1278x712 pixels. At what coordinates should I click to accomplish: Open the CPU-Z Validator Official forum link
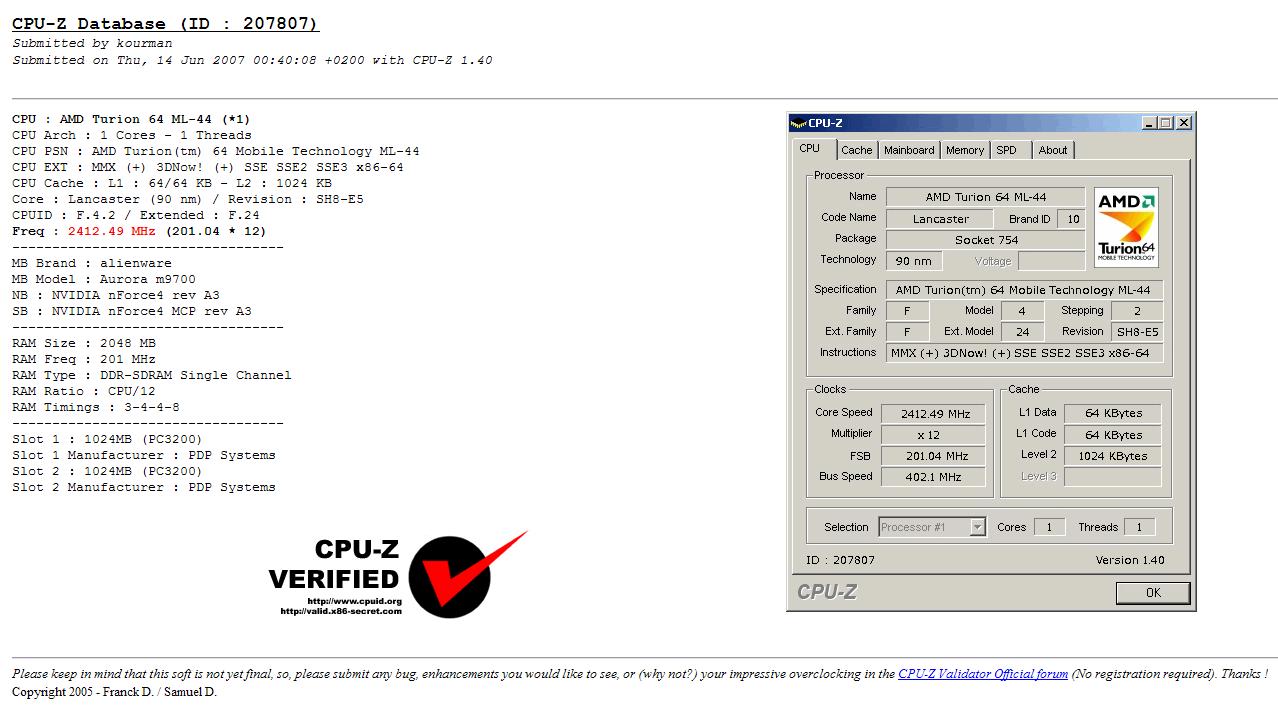983,674
